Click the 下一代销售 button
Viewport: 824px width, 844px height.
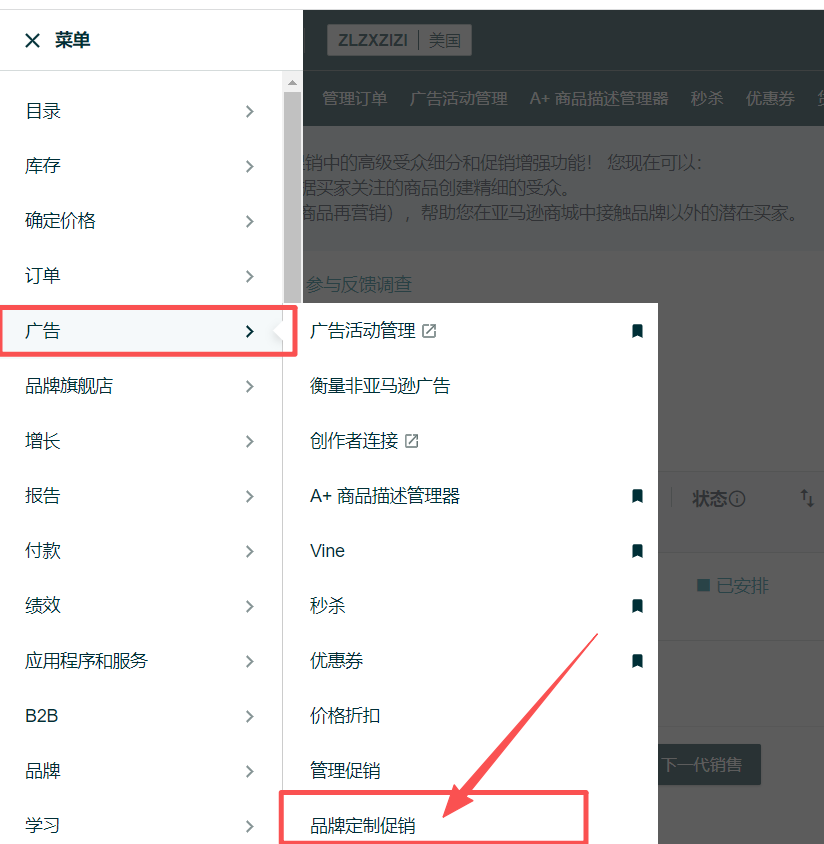[709, 764]
